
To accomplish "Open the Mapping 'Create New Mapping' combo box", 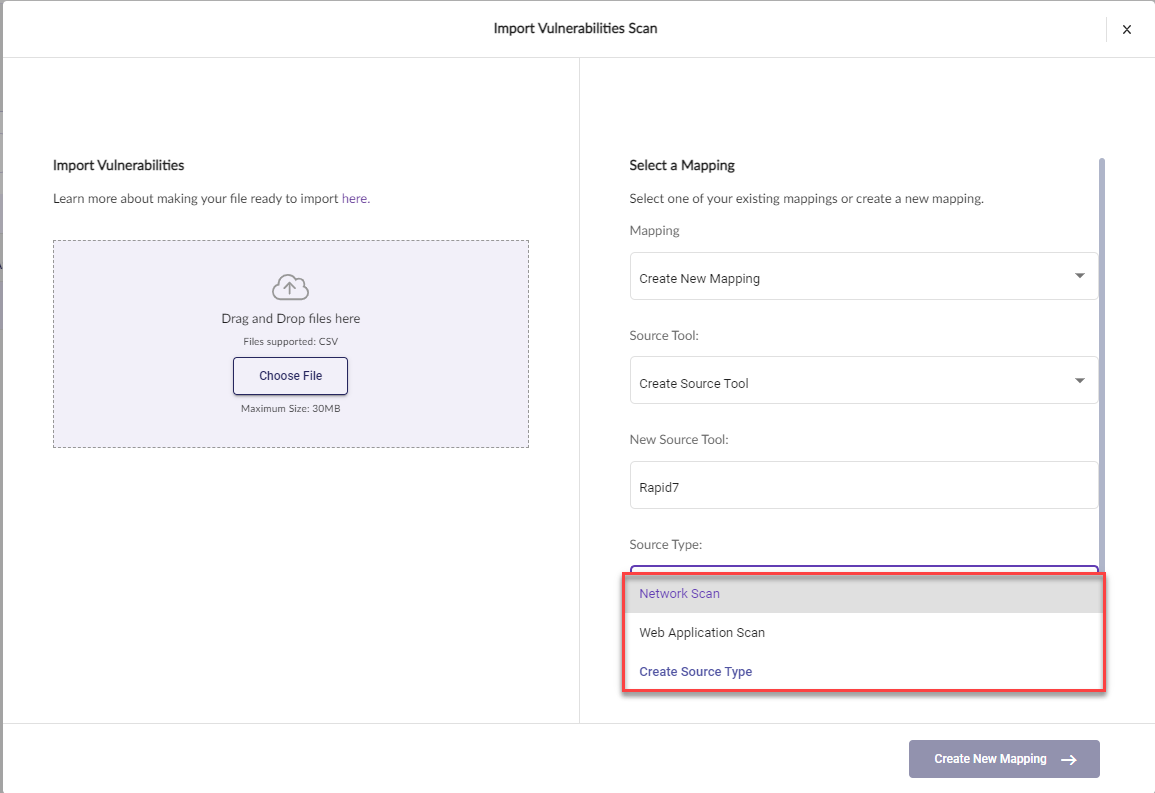I will 850,277.
